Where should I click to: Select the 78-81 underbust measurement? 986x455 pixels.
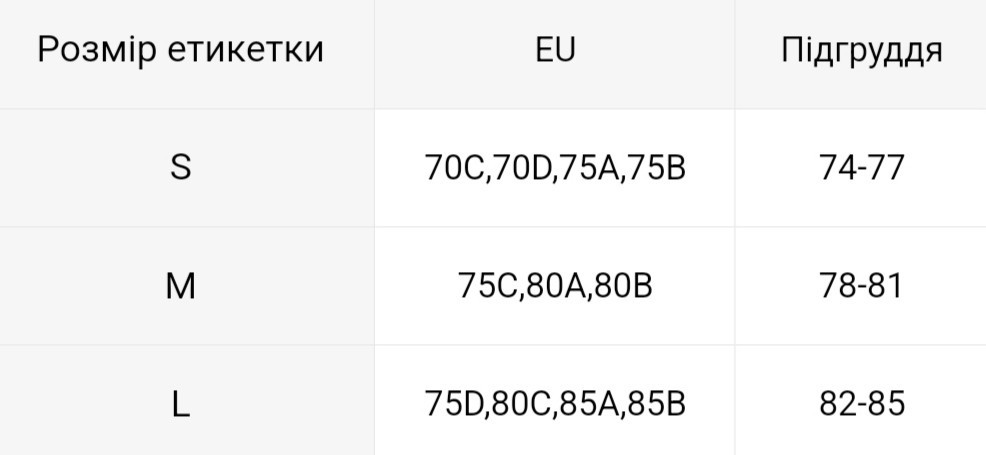861,286
